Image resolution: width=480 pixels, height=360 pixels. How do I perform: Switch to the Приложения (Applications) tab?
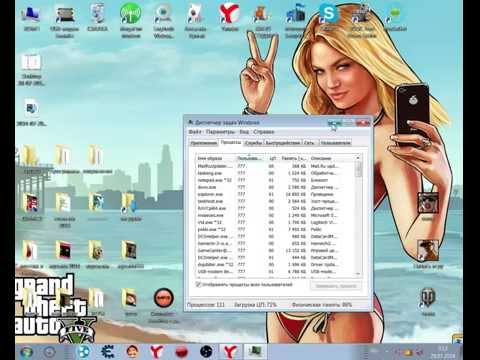coord(203,143)
